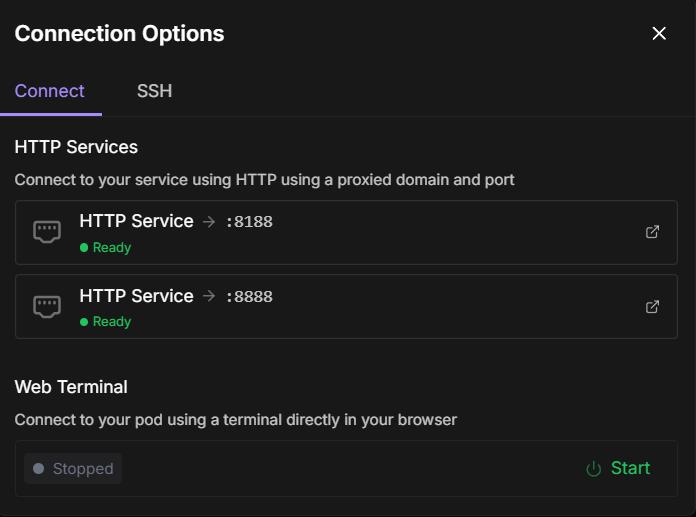Click the :8888 port label
Screen dimensions: 696x517
[x=249, y=296]
